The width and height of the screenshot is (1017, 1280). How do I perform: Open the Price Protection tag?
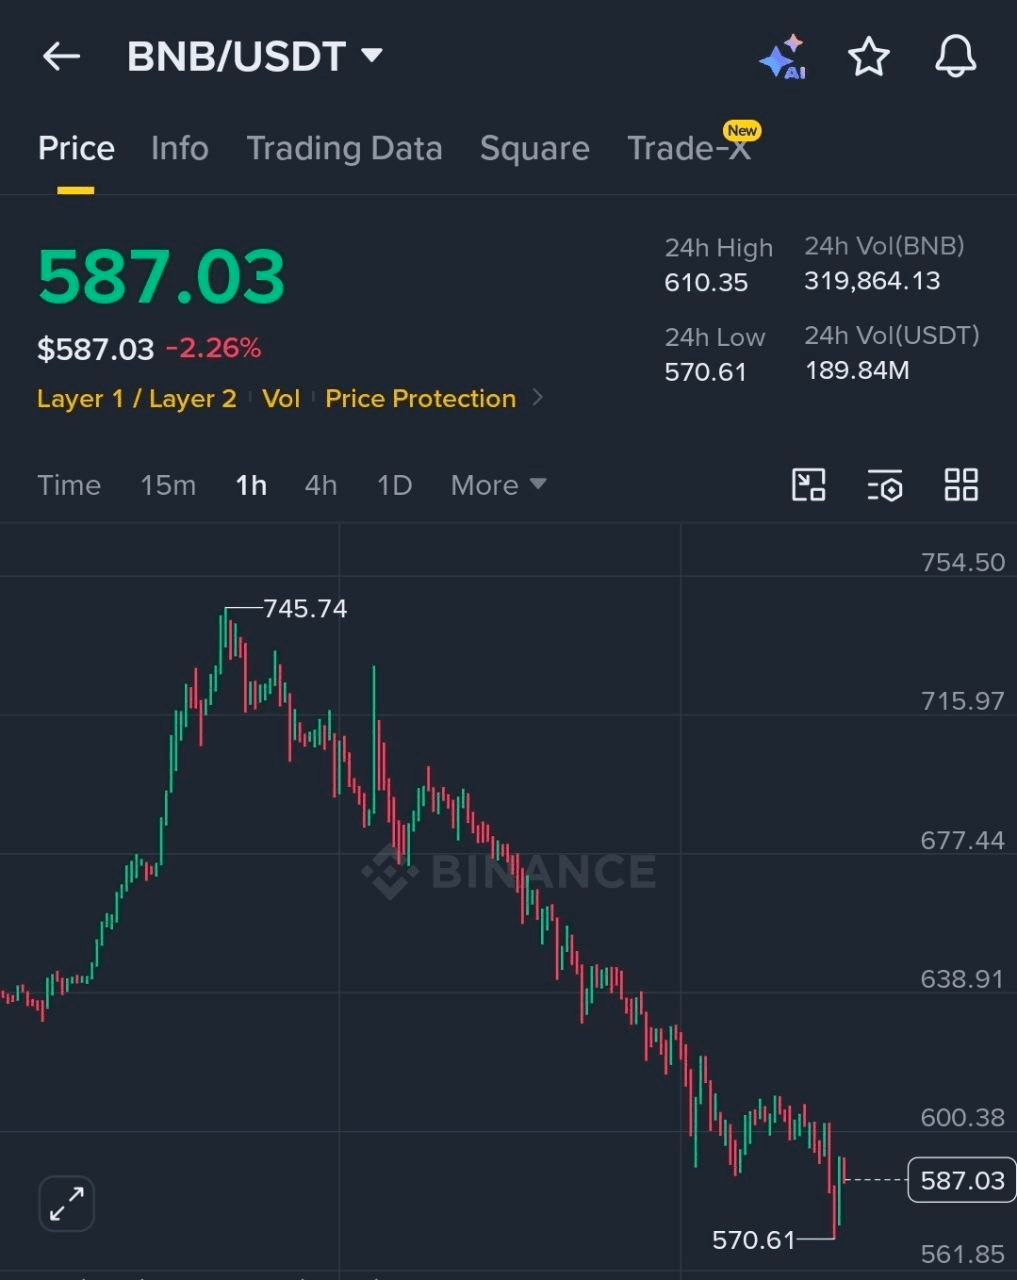pyautogui.click(x=420, y=398)
